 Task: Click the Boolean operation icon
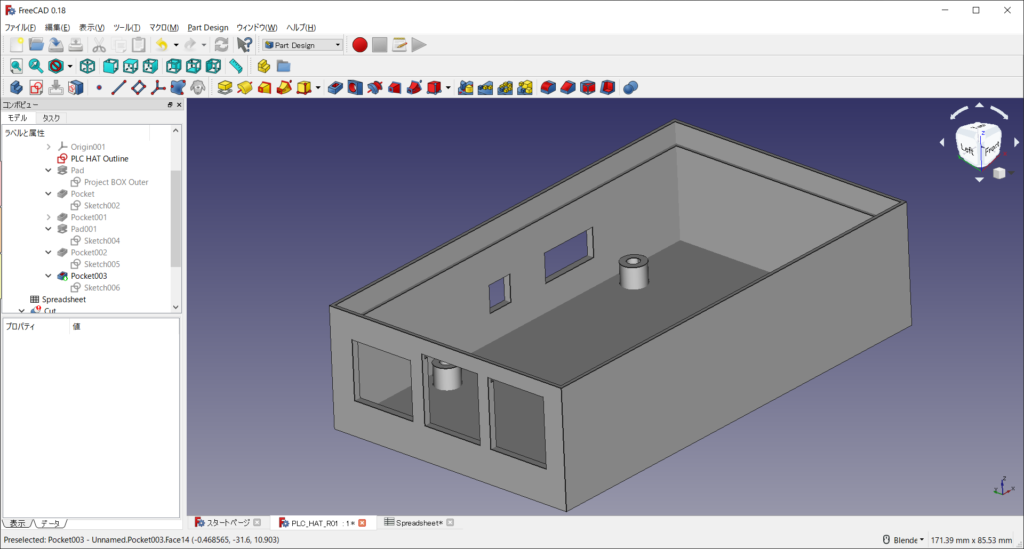coord(631,88)
